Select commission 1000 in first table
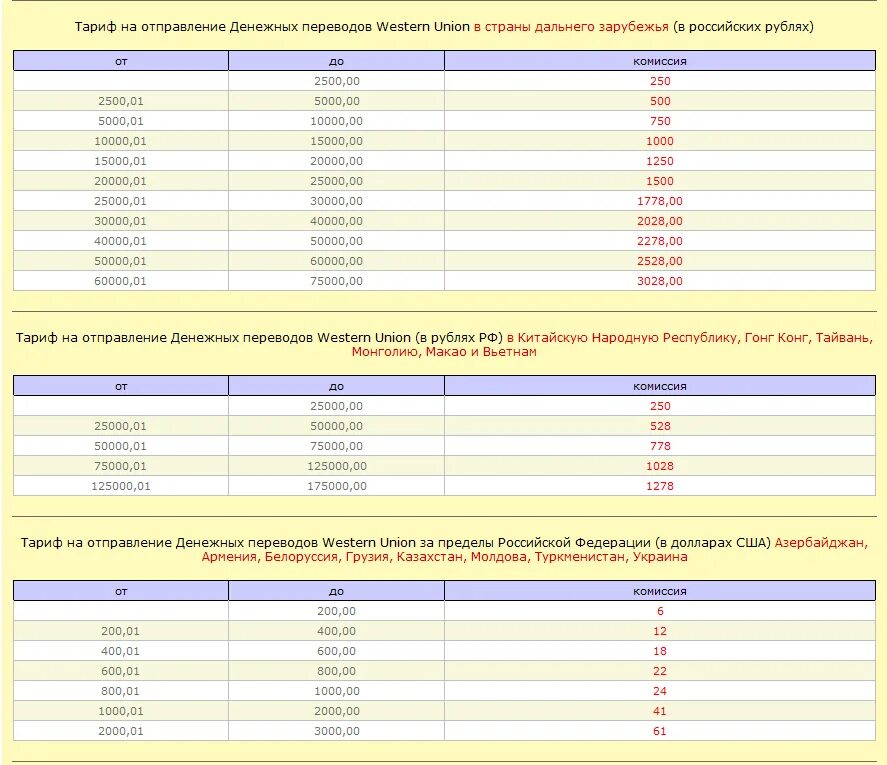The image size is (887, 765). pos(660,141)
